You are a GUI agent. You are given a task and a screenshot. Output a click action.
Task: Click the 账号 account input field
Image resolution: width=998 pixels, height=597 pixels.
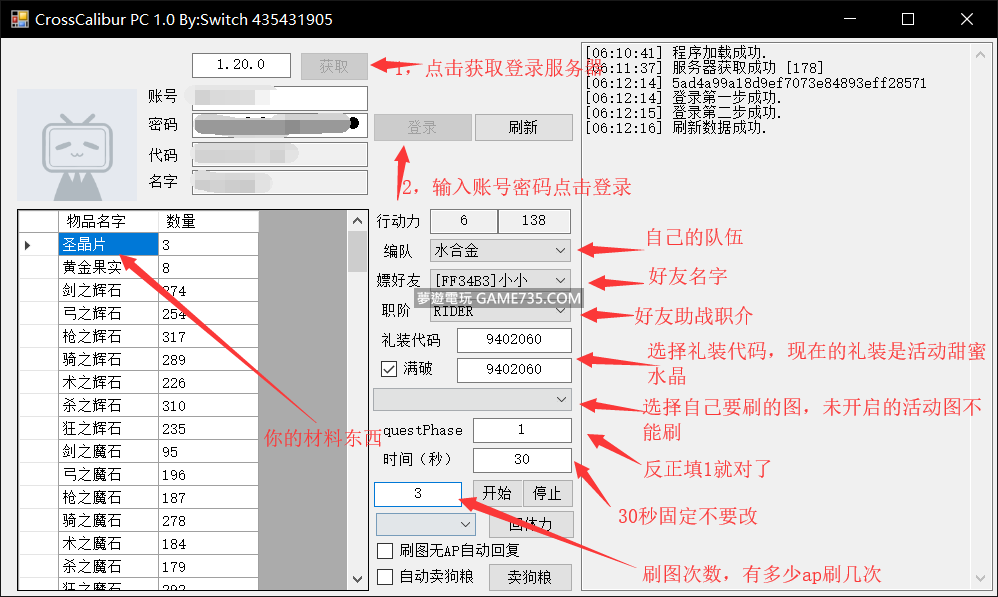pos(280,98)
